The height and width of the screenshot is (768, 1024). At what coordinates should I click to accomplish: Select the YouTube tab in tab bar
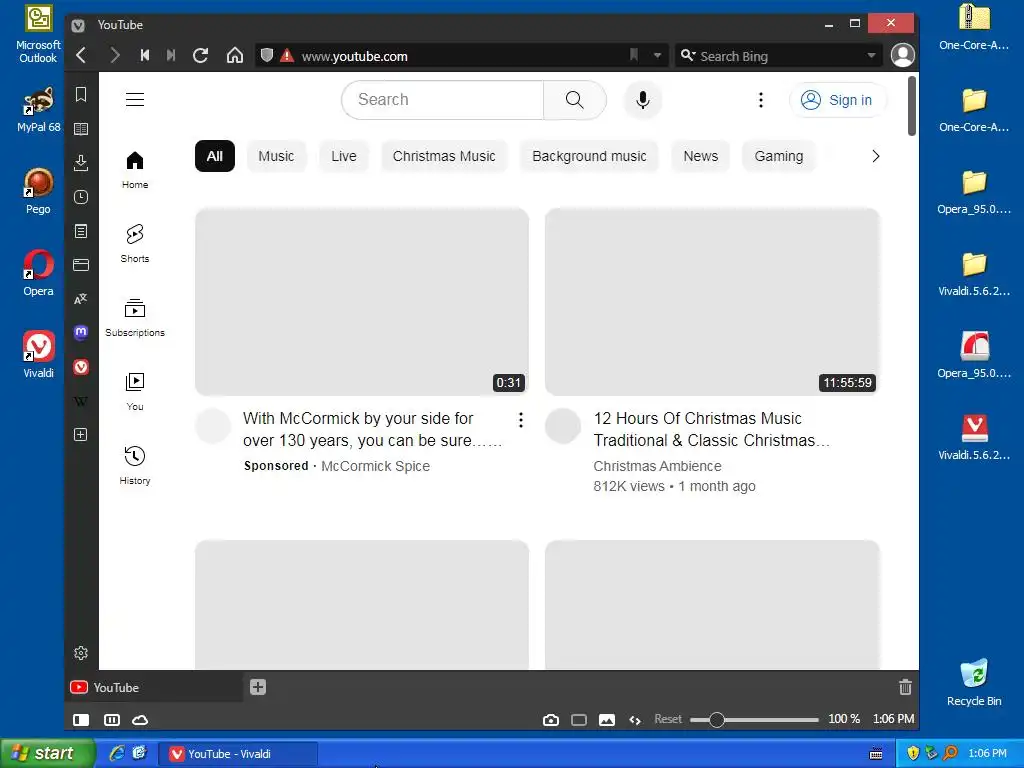(154, 687)
